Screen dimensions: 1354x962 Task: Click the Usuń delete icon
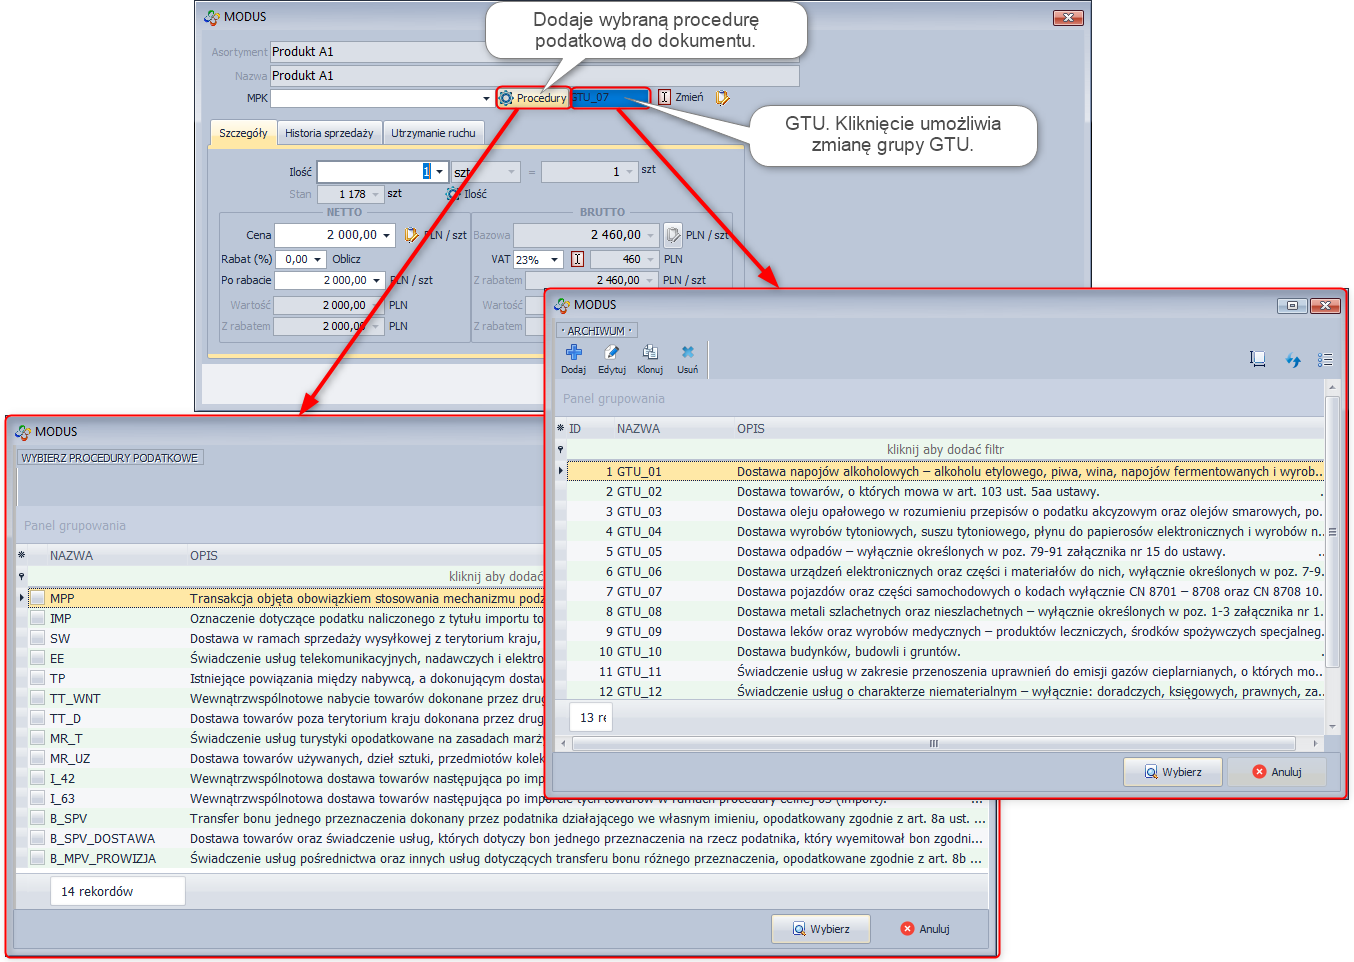(x=687, y=353)
